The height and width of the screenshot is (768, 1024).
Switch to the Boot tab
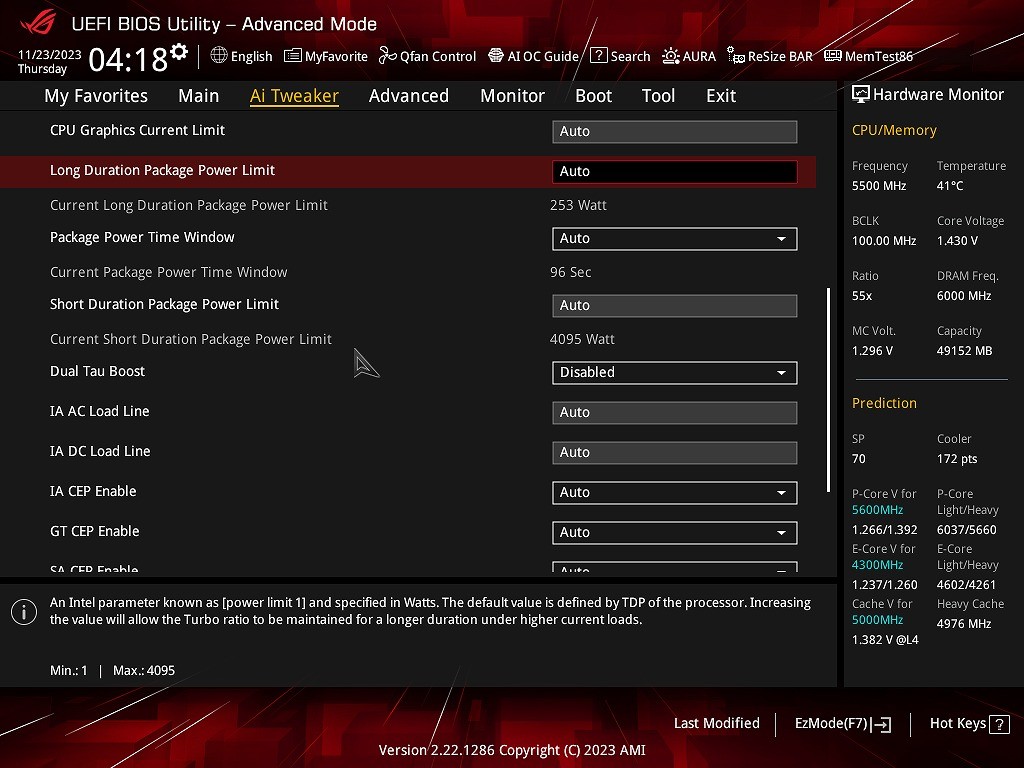(x=594, y=96)
